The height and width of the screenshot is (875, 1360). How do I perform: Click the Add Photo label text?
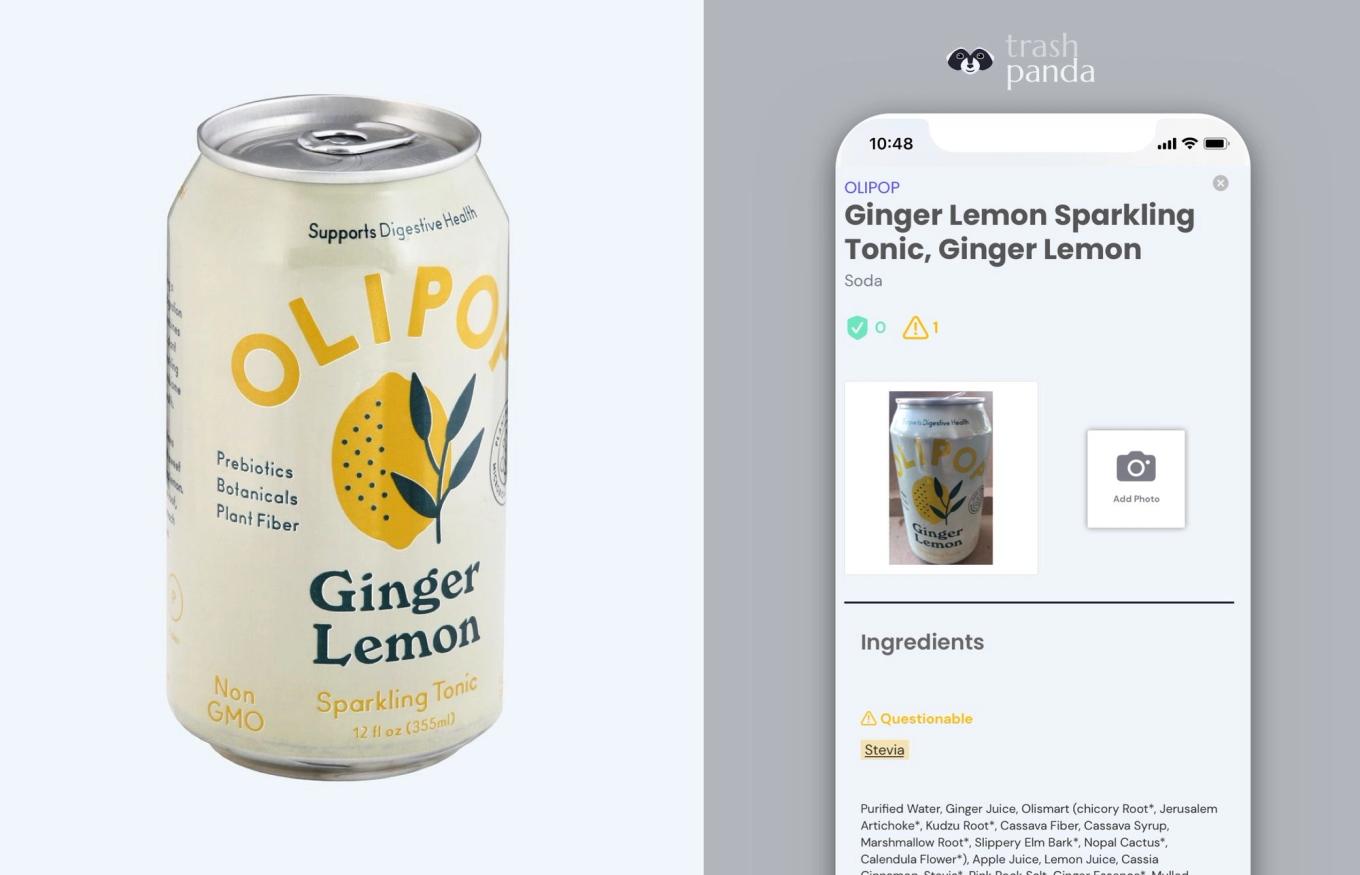coord(1136,499)
